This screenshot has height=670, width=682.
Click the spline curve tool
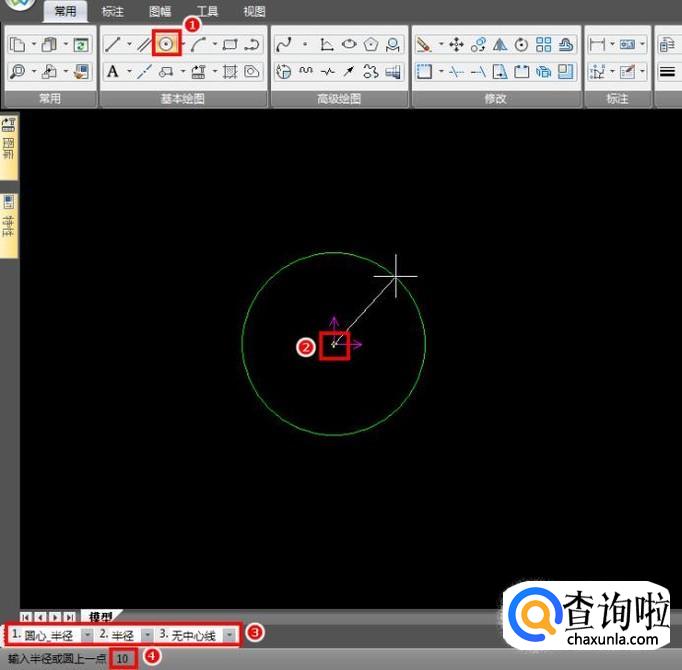pyautogui.click(x=283, y=44)
